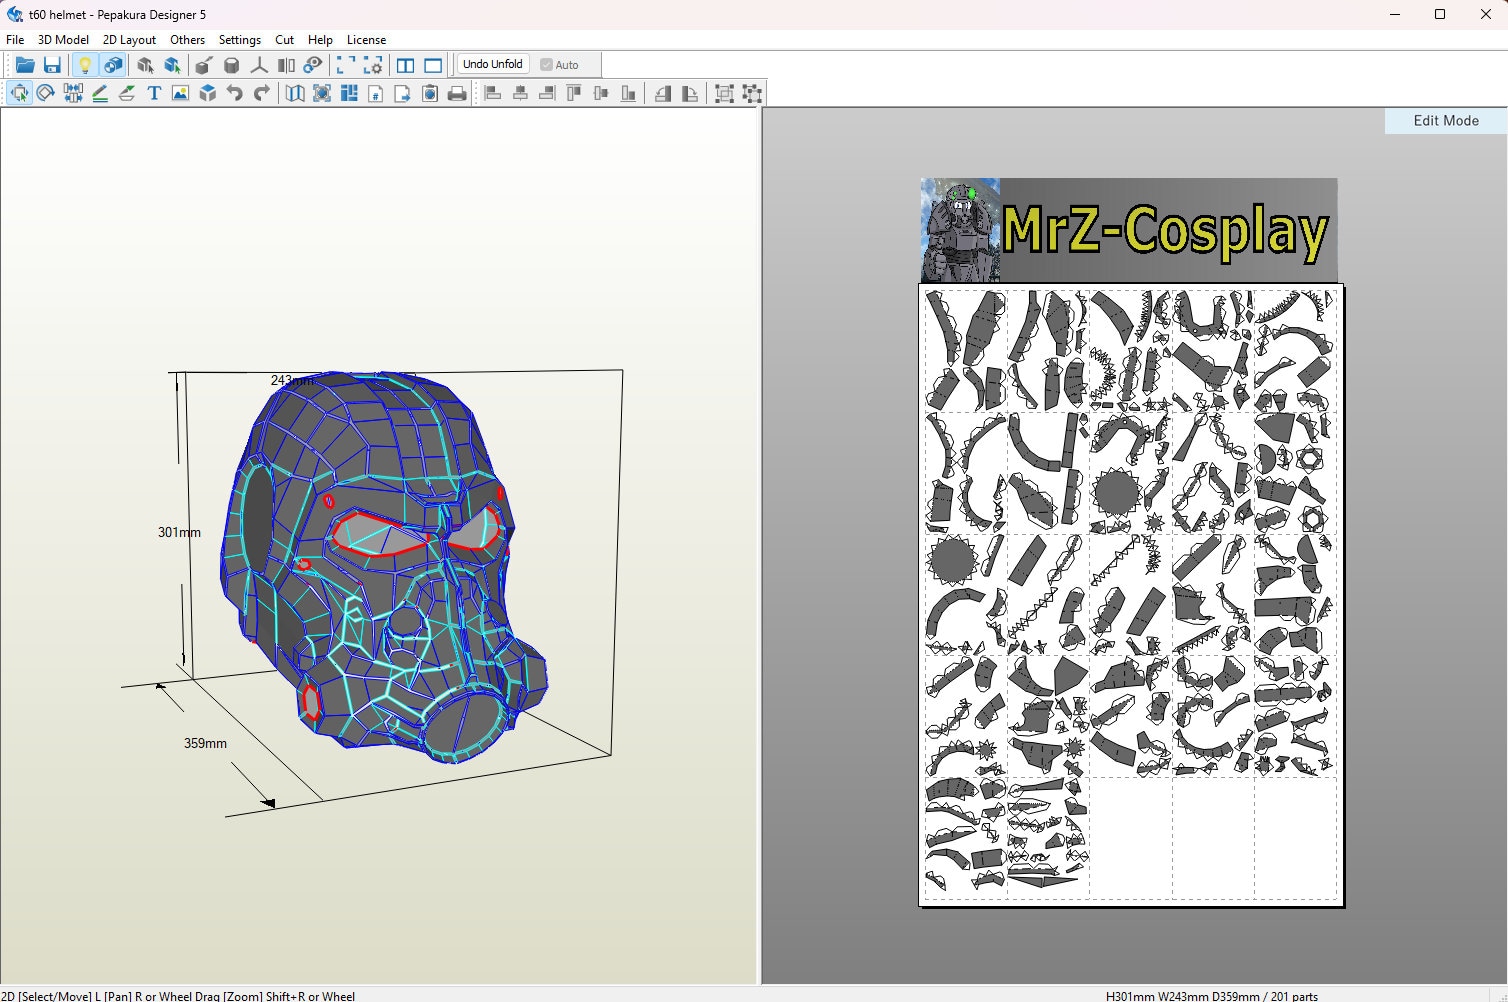Toggle the textured view icon
Screen dimensions: 1508x1002
click(x=113, y=64)
